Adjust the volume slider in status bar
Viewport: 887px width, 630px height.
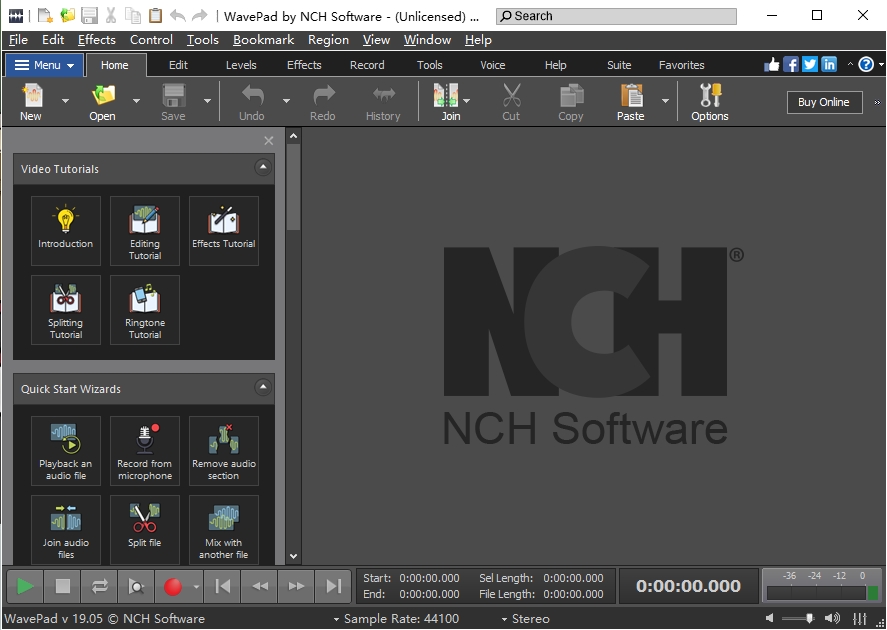pos(808,619)
